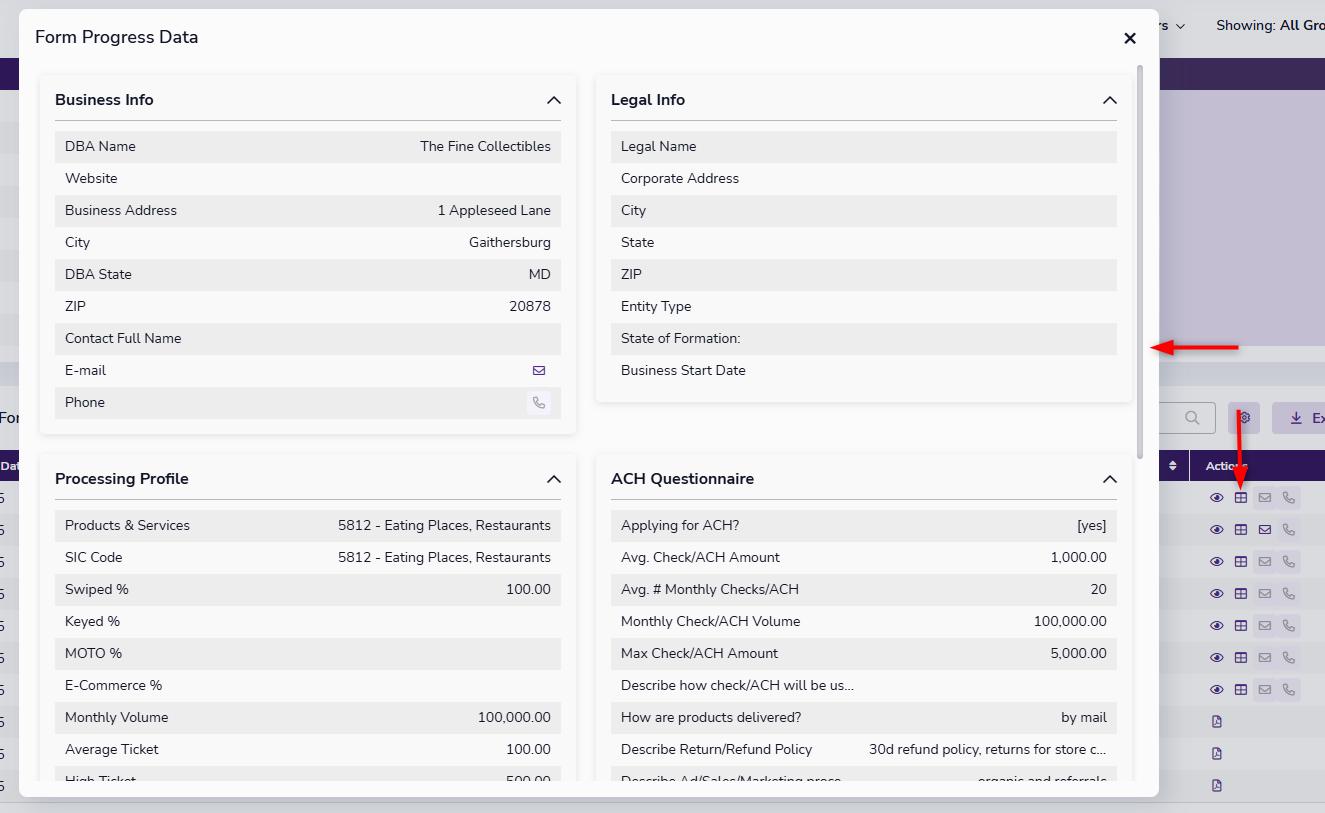Click eye view icon in second table row
The width and height of the screenshot is (1325, 813).
click(x=1217, y=530)
